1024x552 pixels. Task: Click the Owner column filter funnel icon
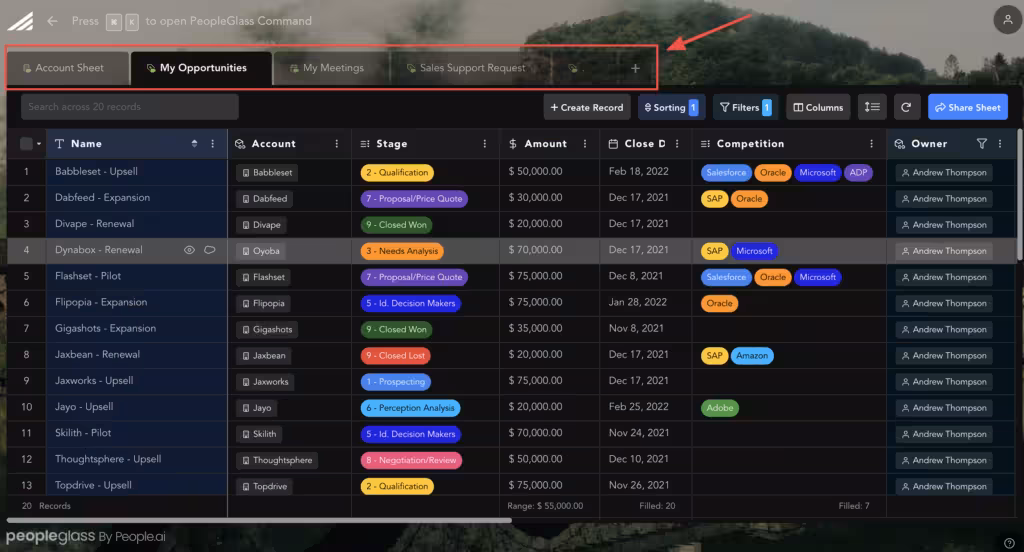982,144
